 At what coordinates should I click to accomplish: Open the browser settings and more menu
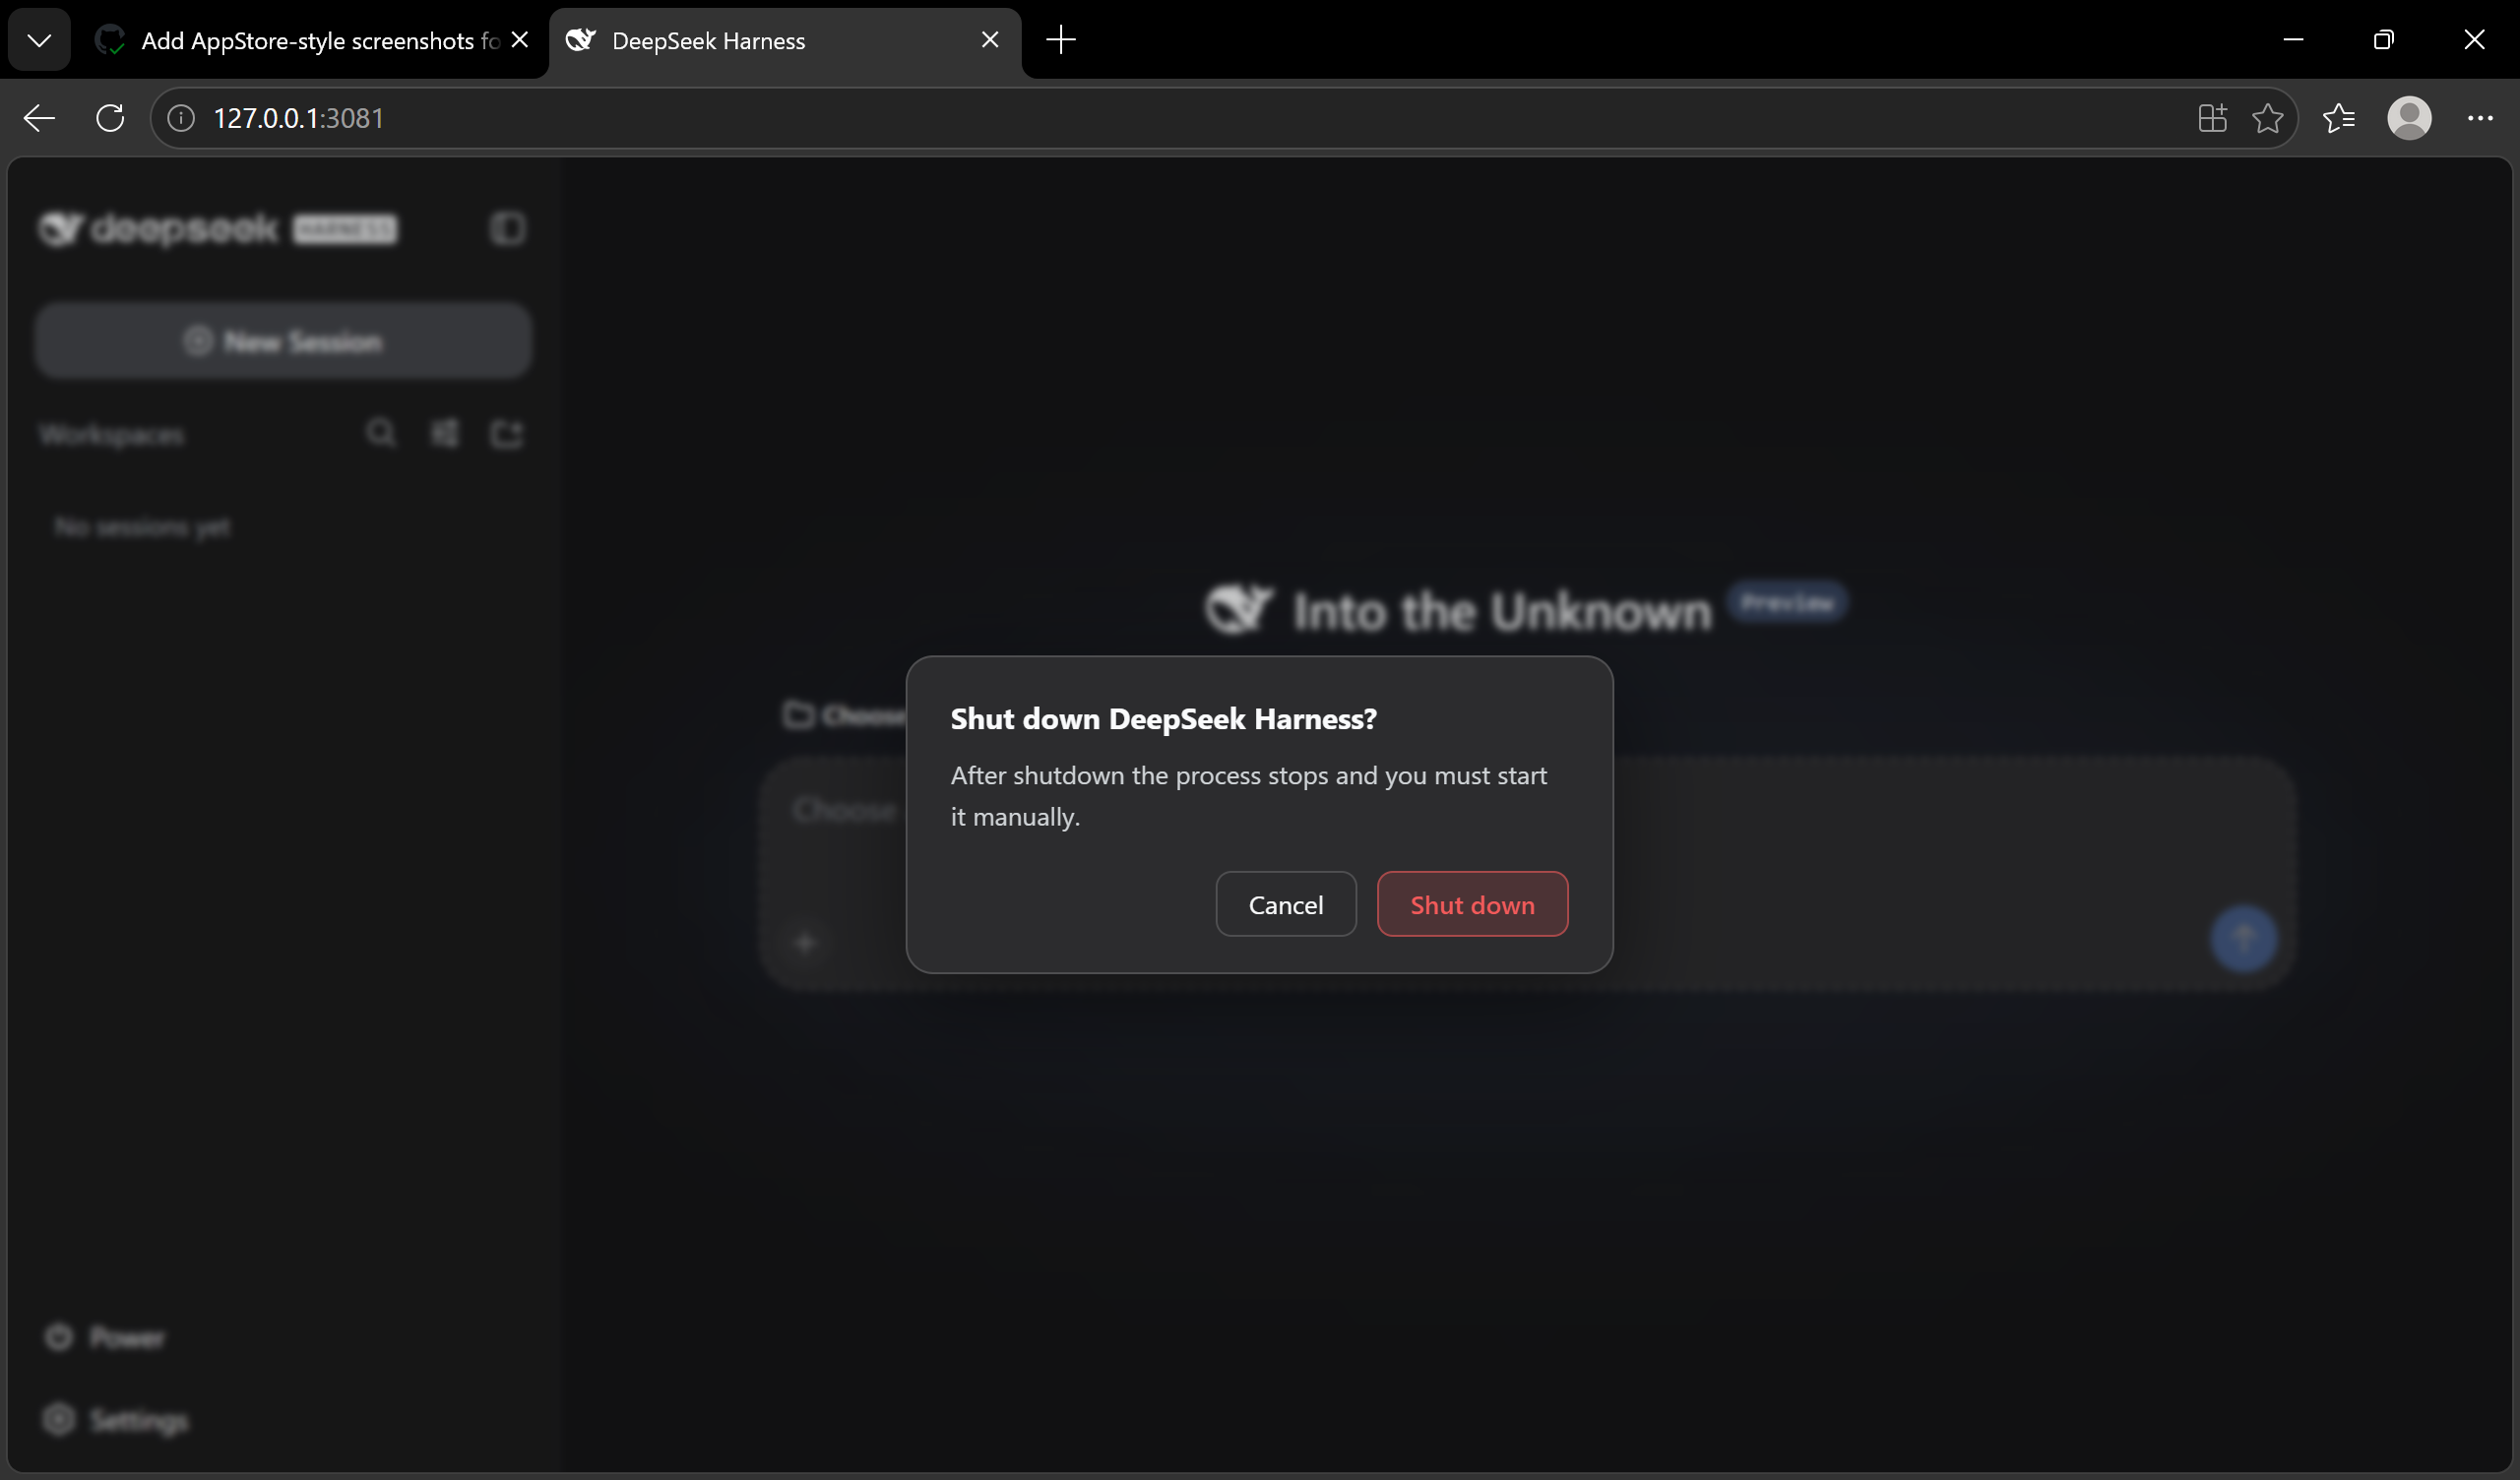pyautogui.click(x=2480, y=118)
